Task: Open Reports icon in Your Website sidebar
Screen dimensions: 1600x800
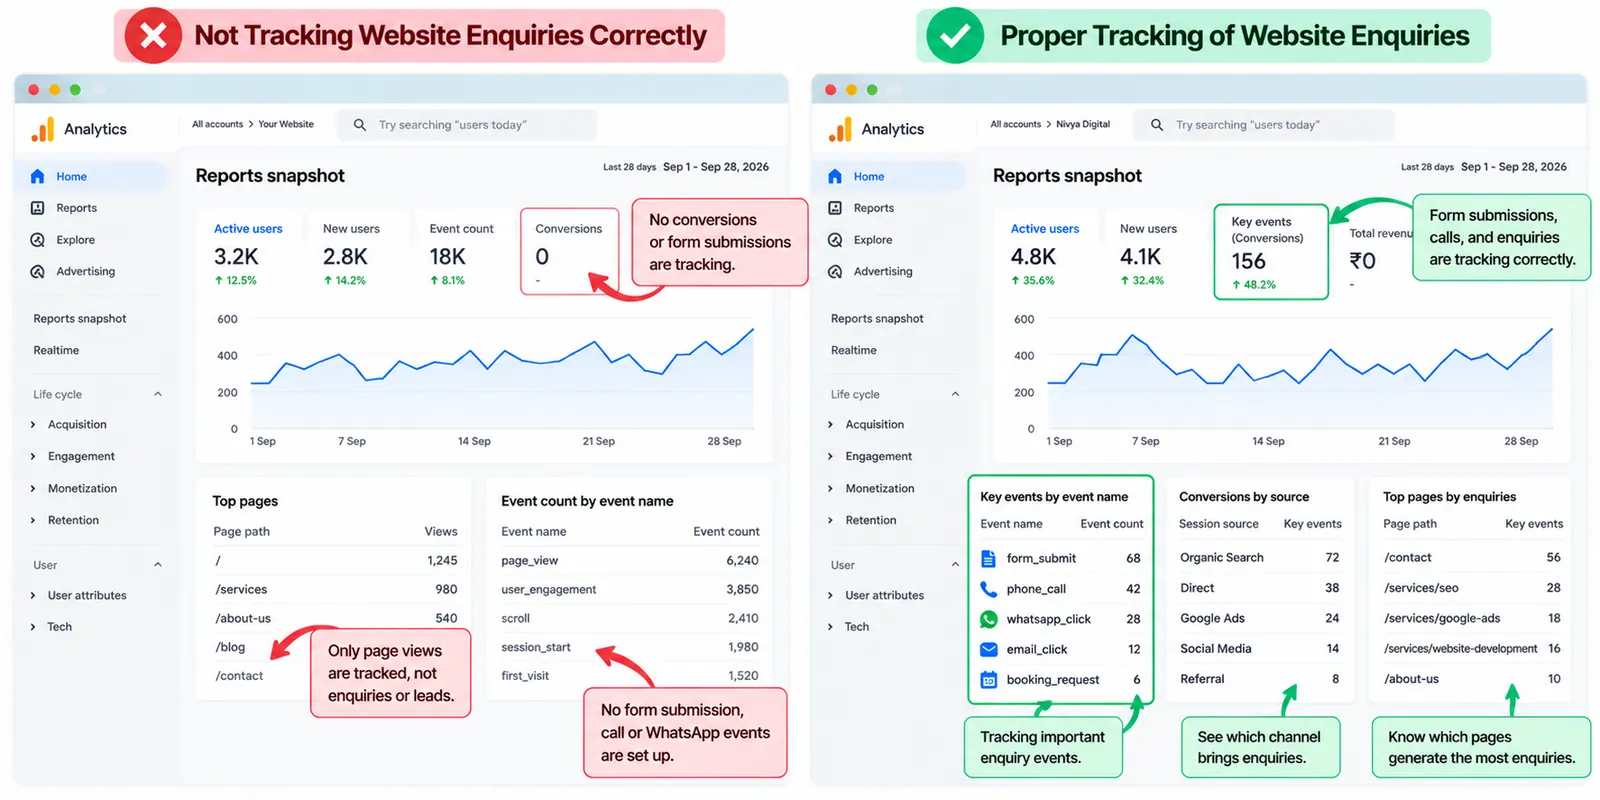Action: pyautogui.click(x=38, y=208)
